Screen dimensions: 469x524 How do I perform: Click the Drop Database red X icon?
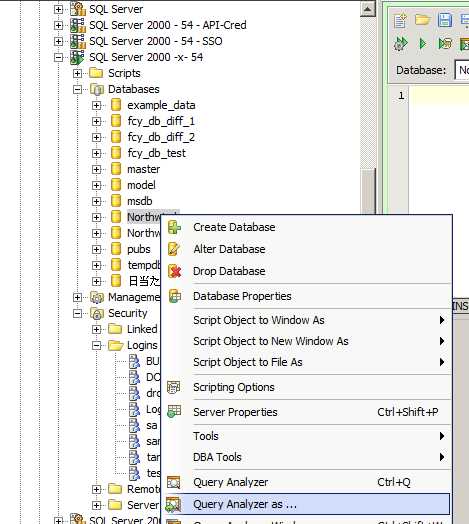coord(174,271)
